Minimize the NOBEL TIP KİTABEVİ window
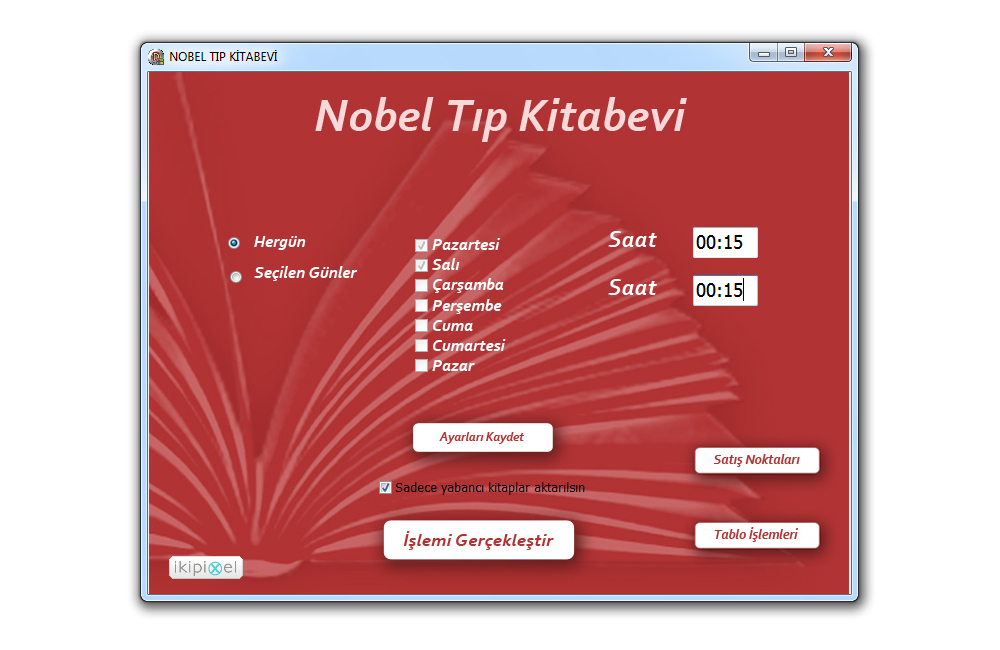This screenshot has height=650, width=1000. pyautogui.click(x=763, y=53)
